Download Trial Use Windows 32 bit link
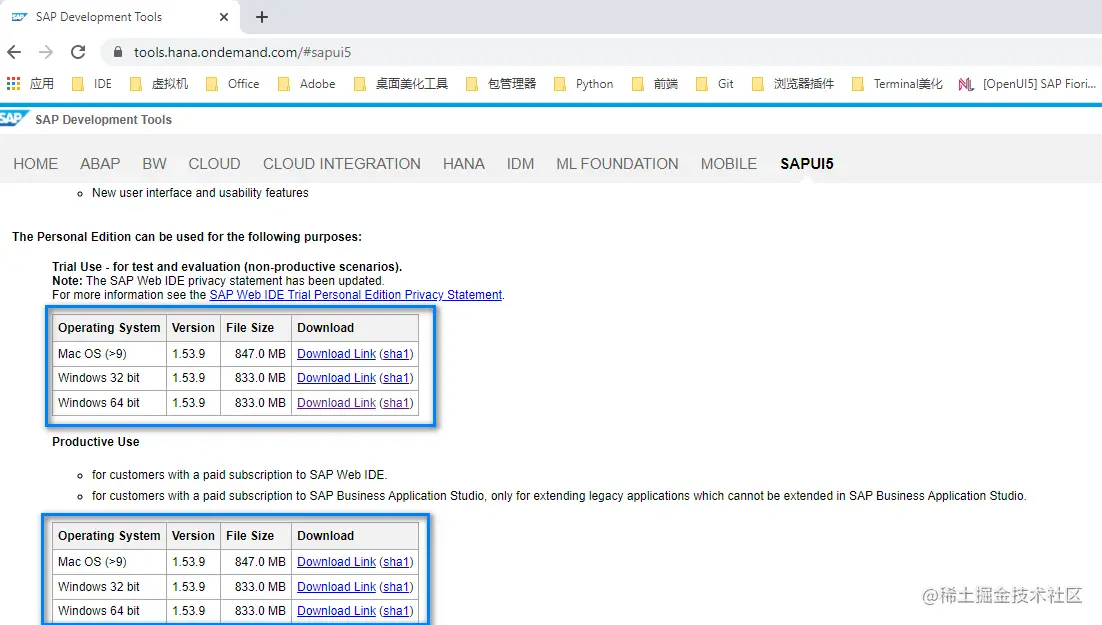1102x625 pixels. click(x=336, y=378)
